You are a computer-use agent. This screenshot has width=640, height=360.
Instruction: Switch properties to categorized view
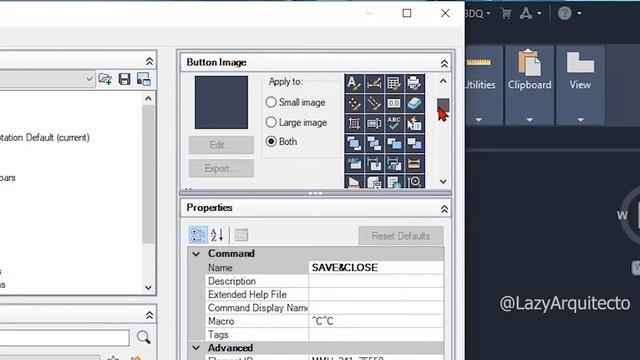click(x=198, y=235)
